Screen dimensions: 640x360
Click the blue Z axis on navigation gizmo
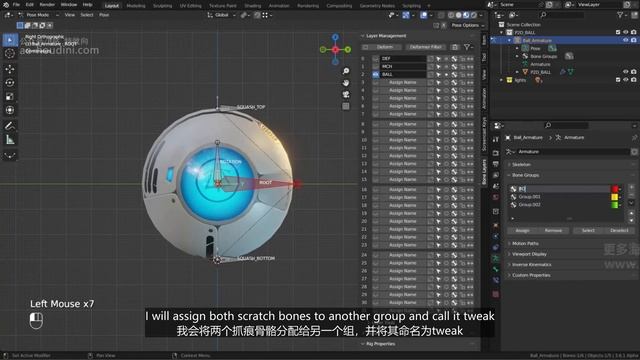[x=335, y=37]
